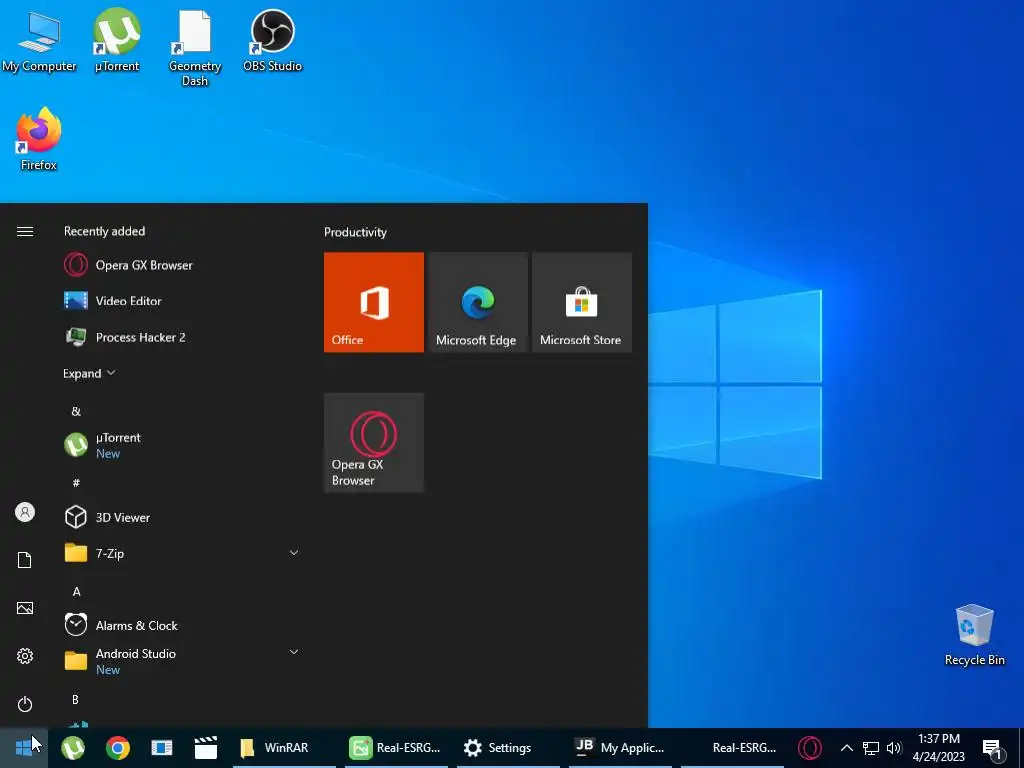
Task: Open Documents from Start sidebar
Action: click(25, 560)
